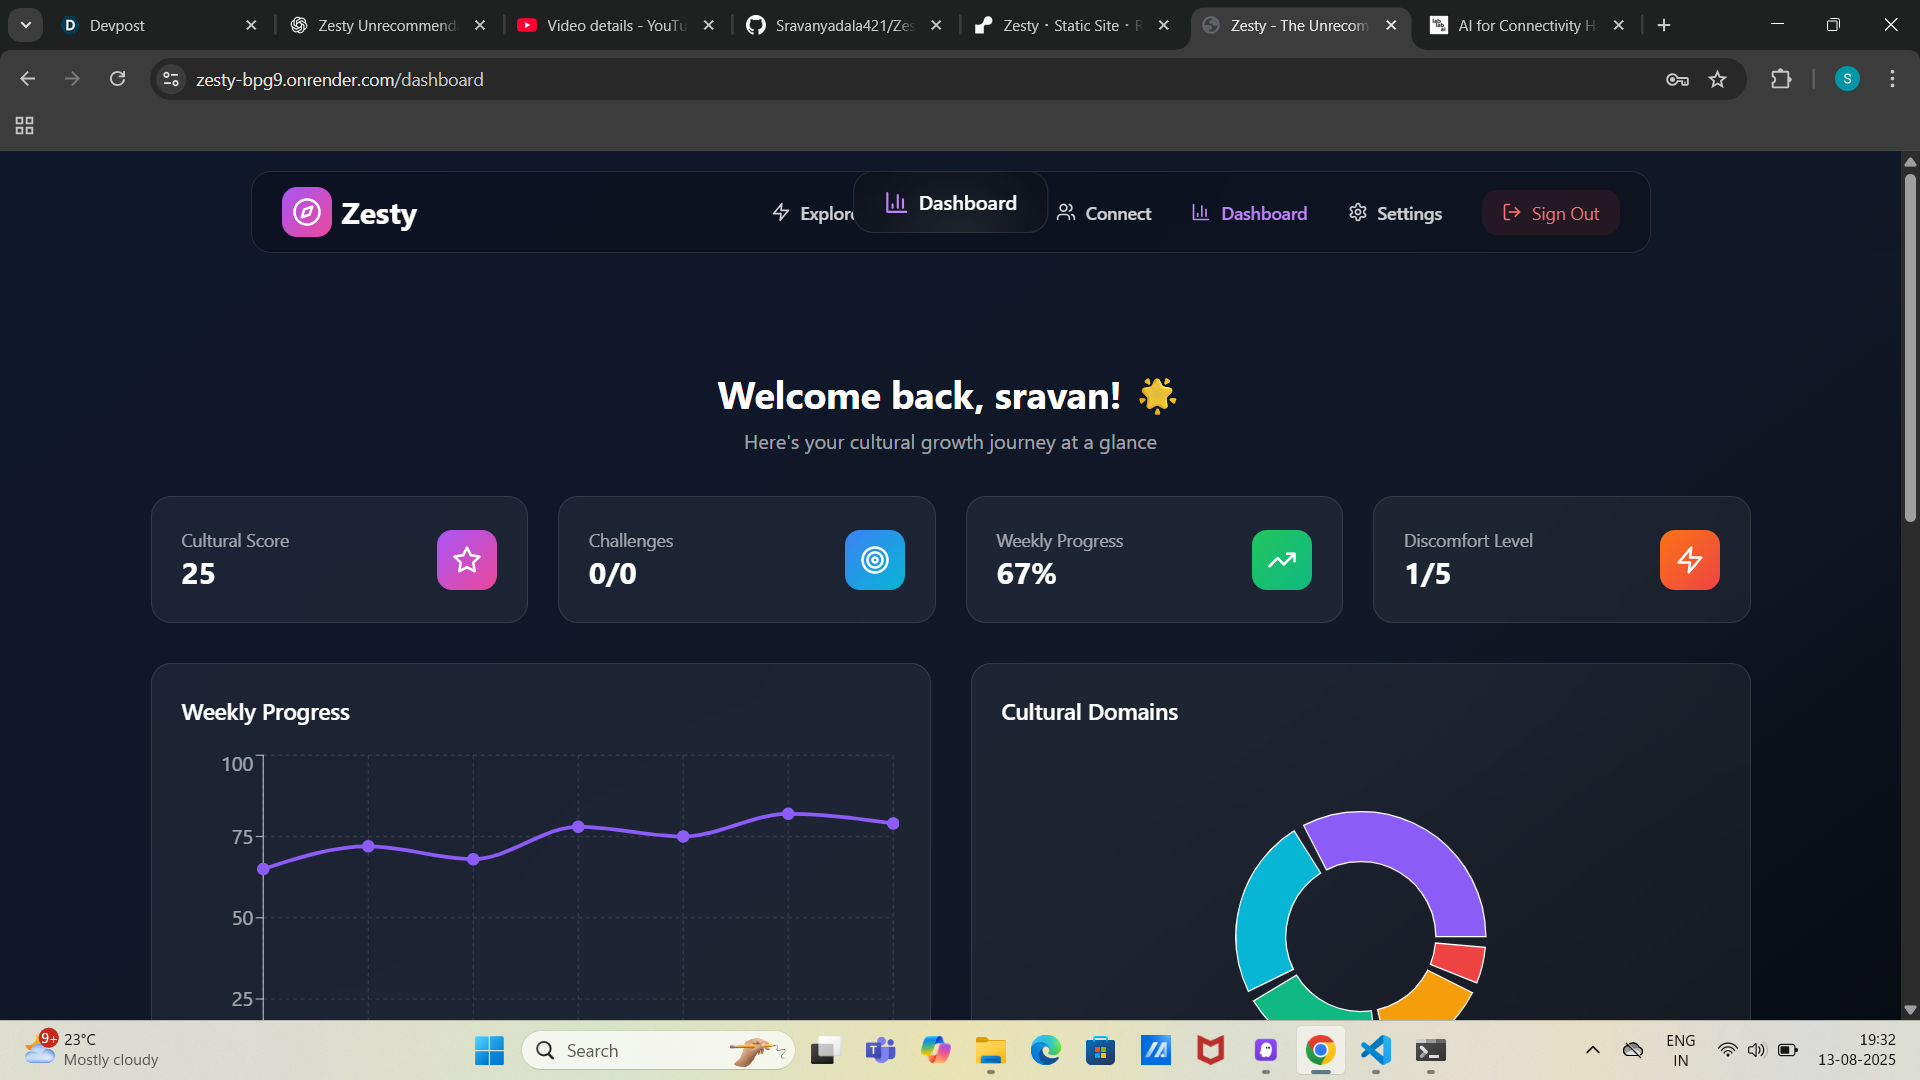Go to the Connect nav item

(1104, 213)
